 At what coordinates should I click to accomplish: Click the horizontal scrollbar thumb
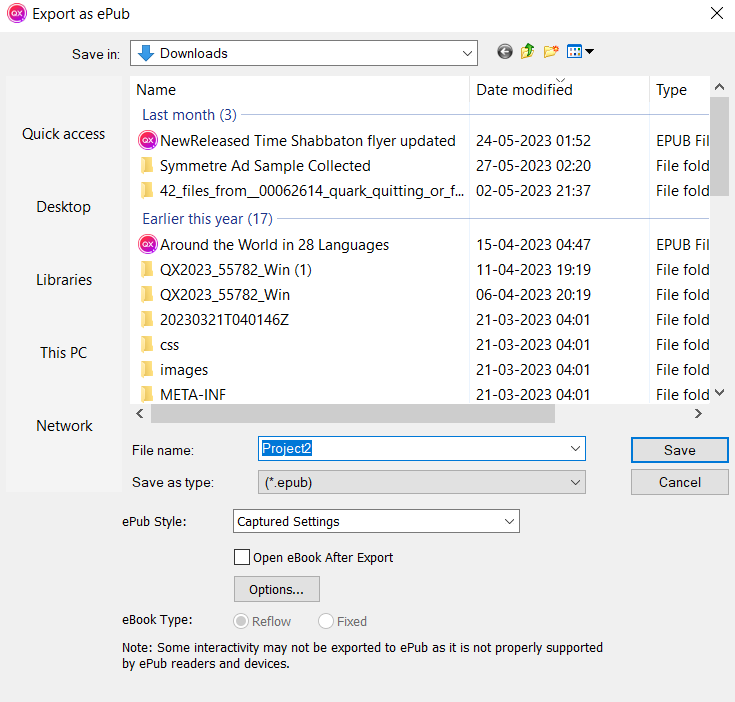point(352,414)
